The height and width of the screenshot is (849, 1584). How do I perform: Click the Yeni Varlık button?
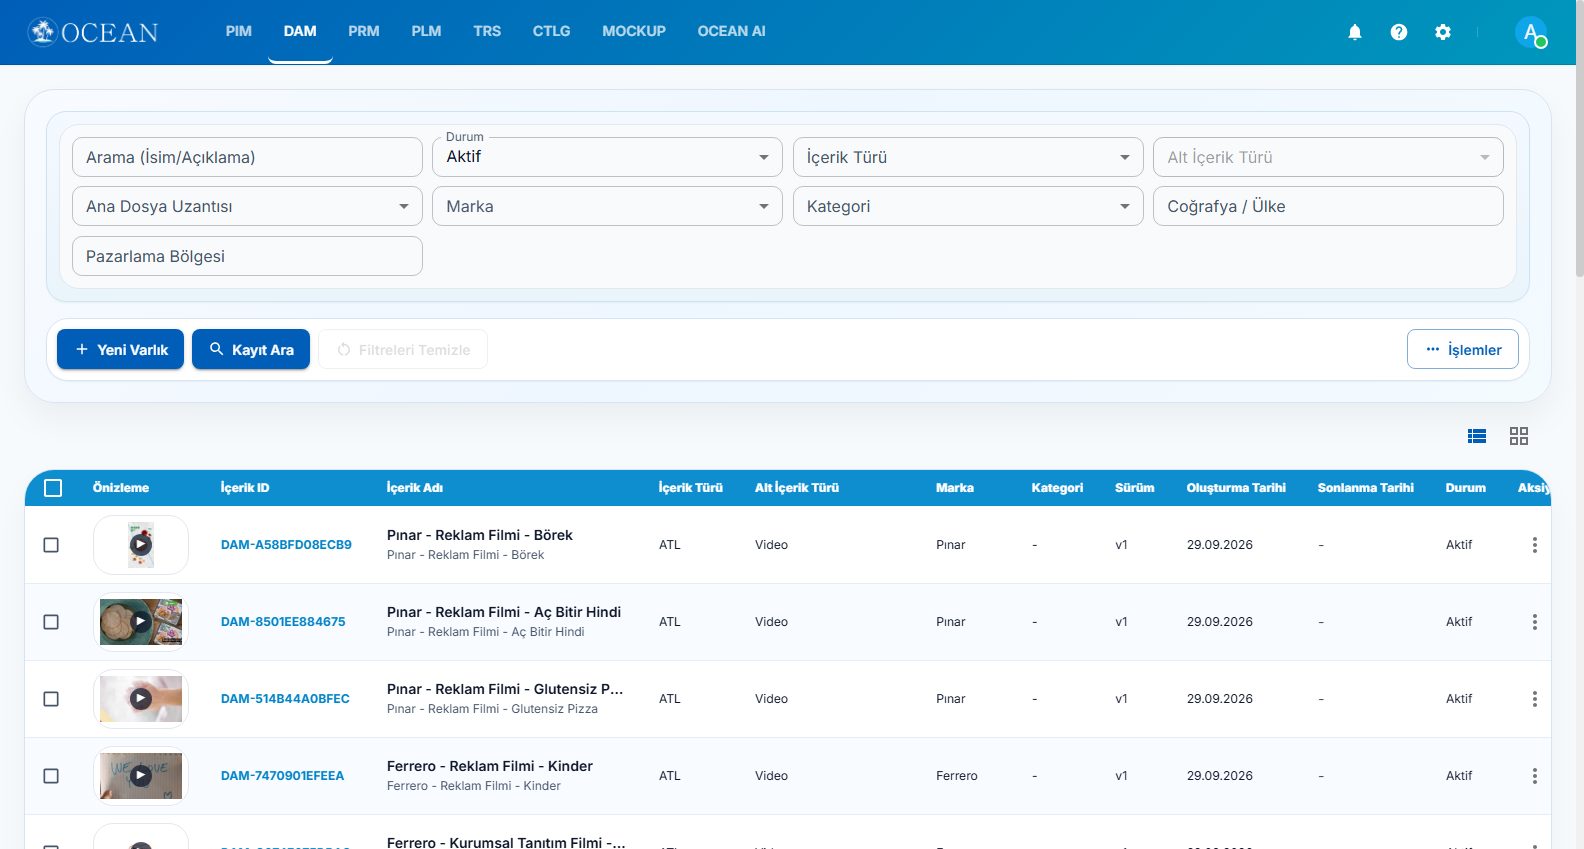pos(120,350)
